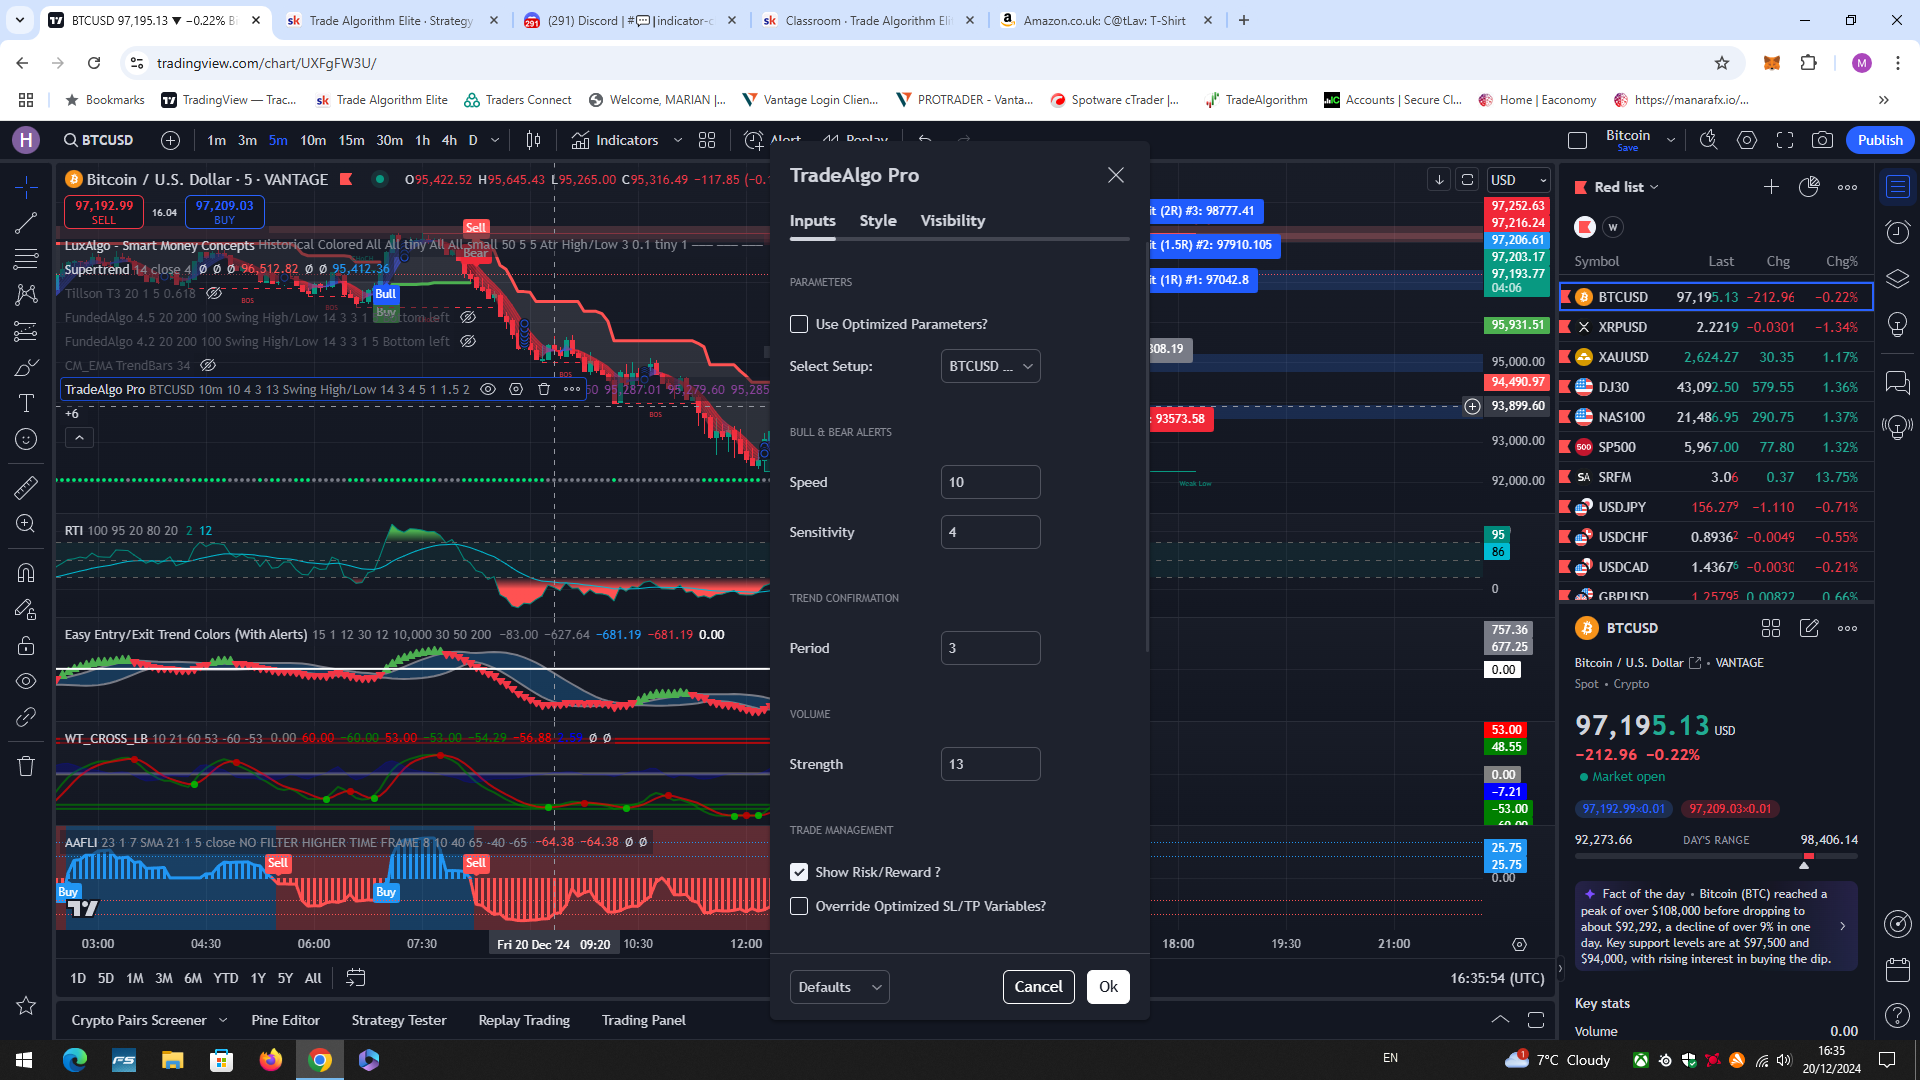
Task: Open chart settings via the hexagon icon
Action: [x=1747, y=140]
